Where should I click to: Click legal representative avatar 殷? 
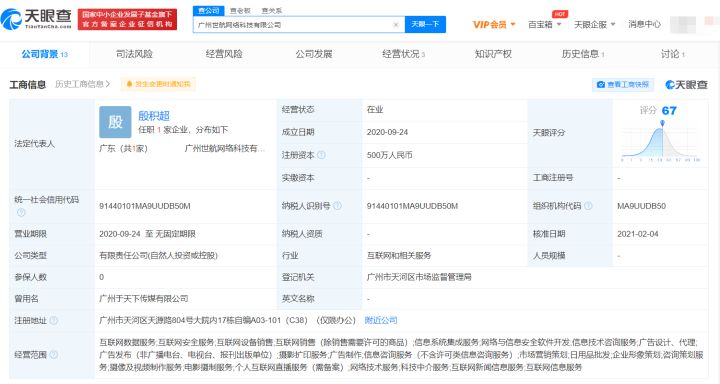click(115, 122)
